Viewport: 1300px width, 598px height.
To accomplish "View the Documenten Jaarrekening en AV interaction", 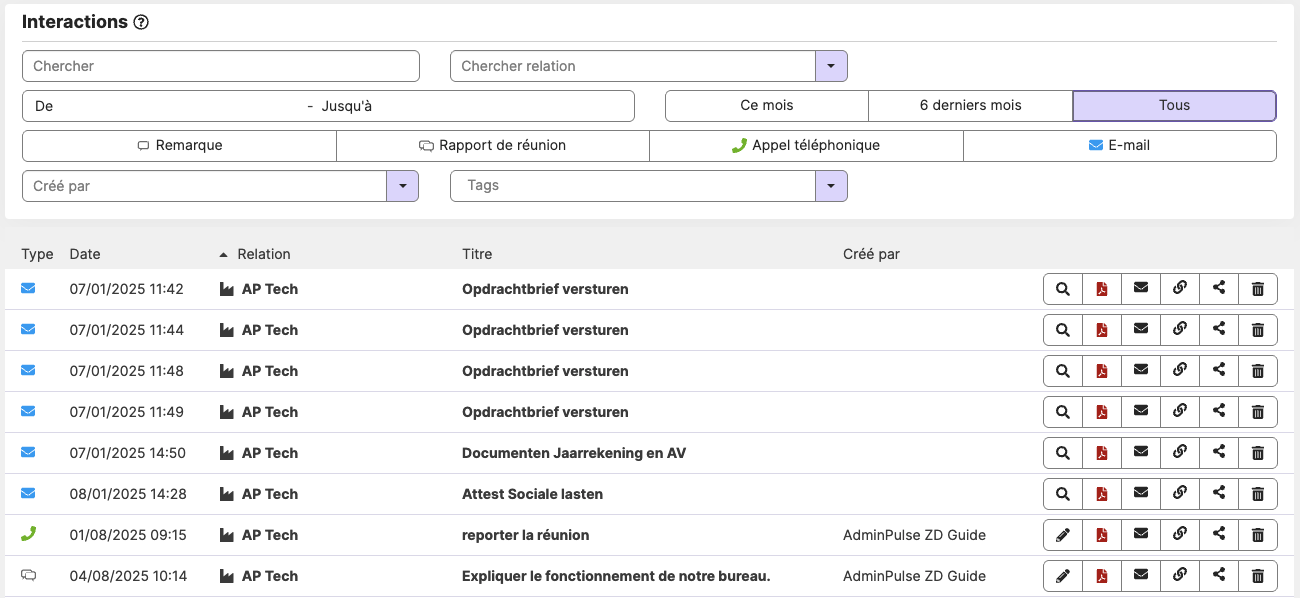I will coord(1063,453).
